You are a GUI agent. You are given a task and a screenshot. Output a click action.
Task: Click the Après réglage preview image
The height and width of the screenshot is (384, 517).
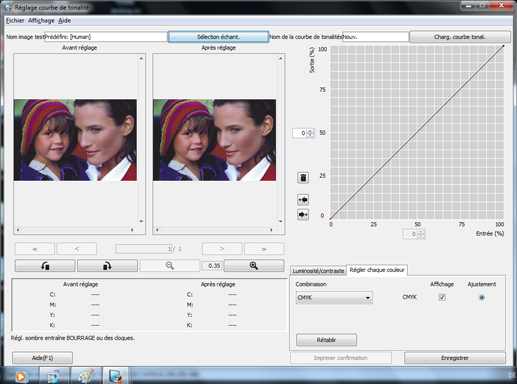tap(214, 140)
